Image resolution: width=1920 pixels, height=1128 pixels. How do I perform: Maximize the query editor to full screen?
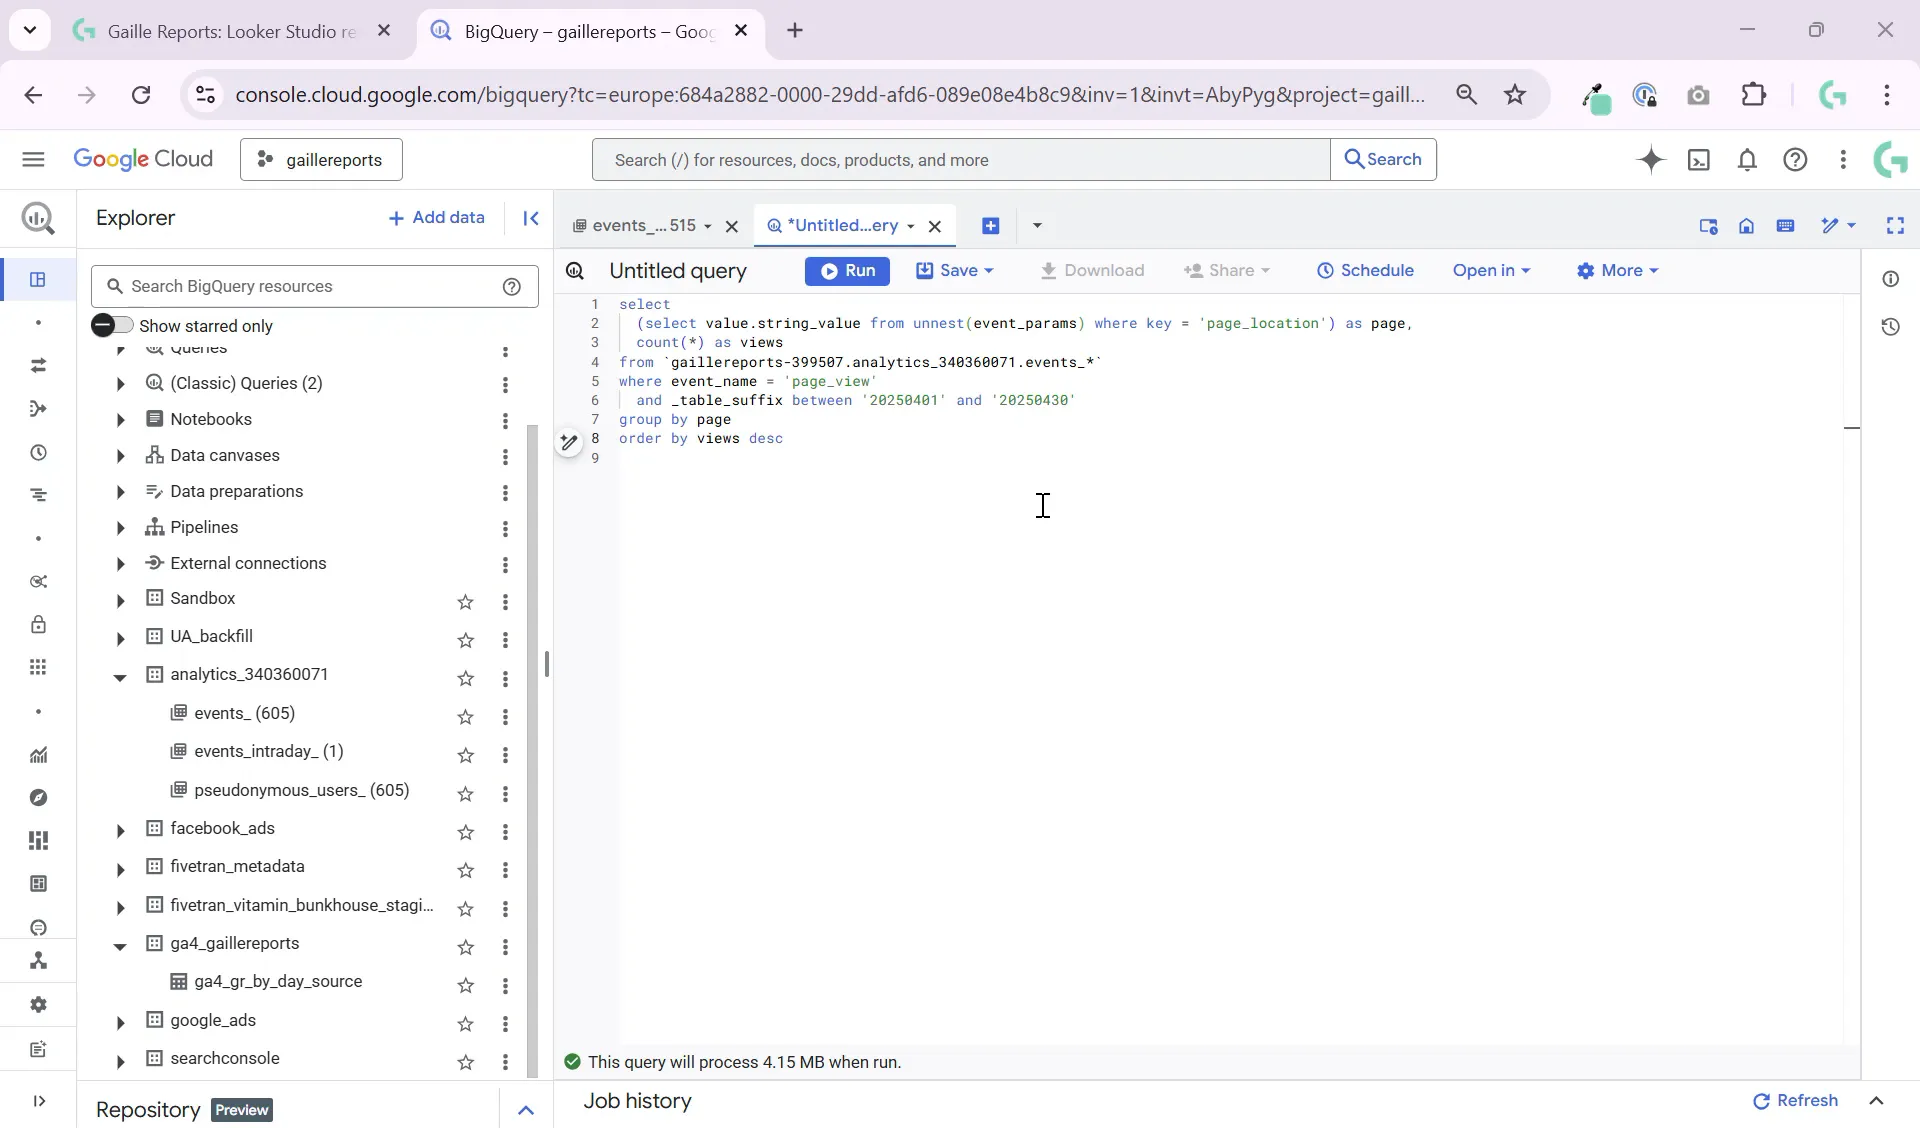coord(1897,227)
